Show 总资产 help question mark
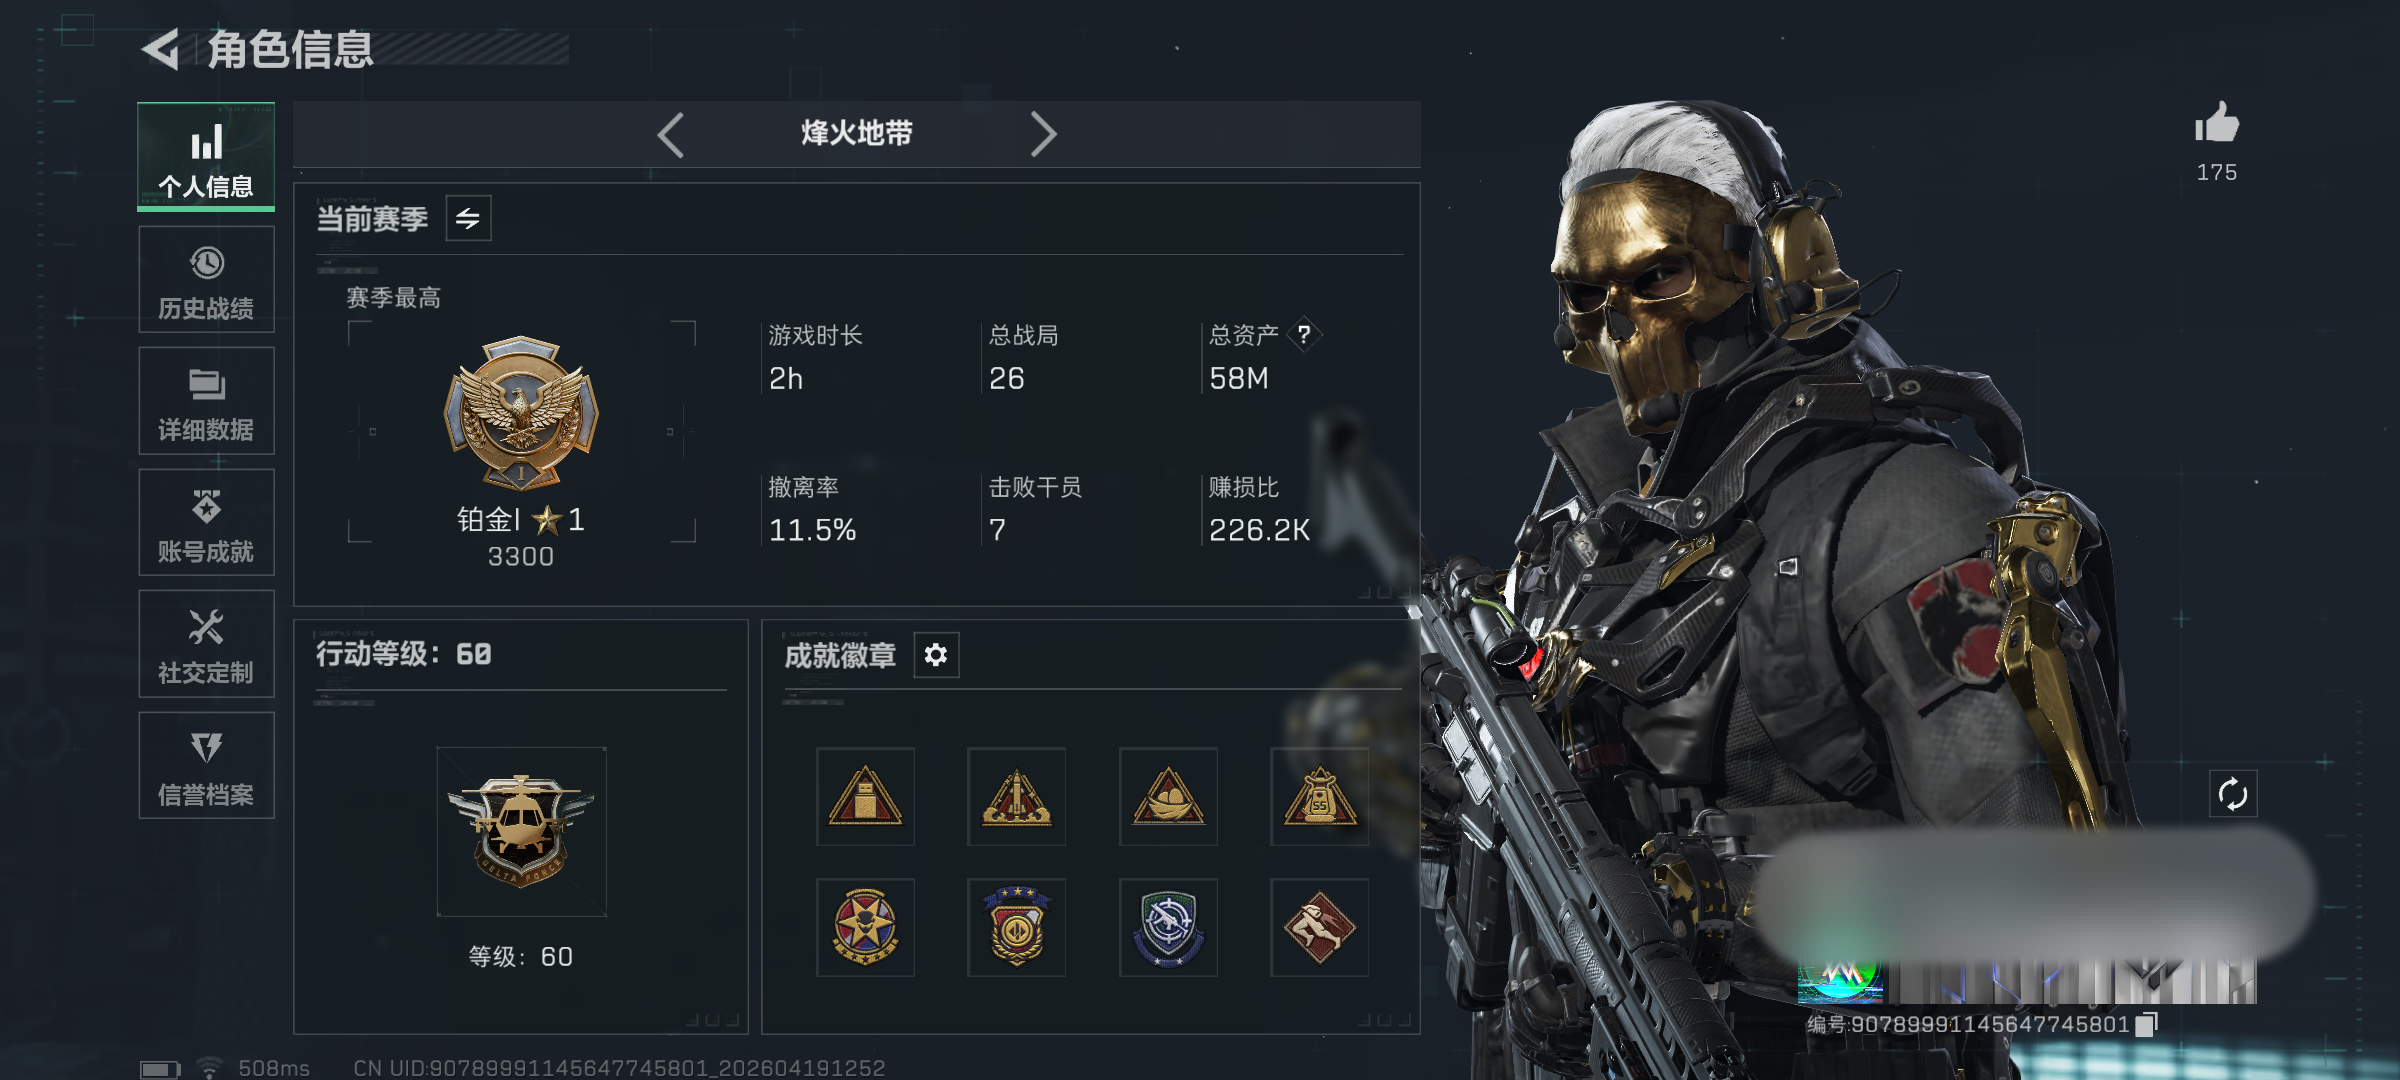The width and height of the screenshot is (2400, 1080). tap(1304, 334)
